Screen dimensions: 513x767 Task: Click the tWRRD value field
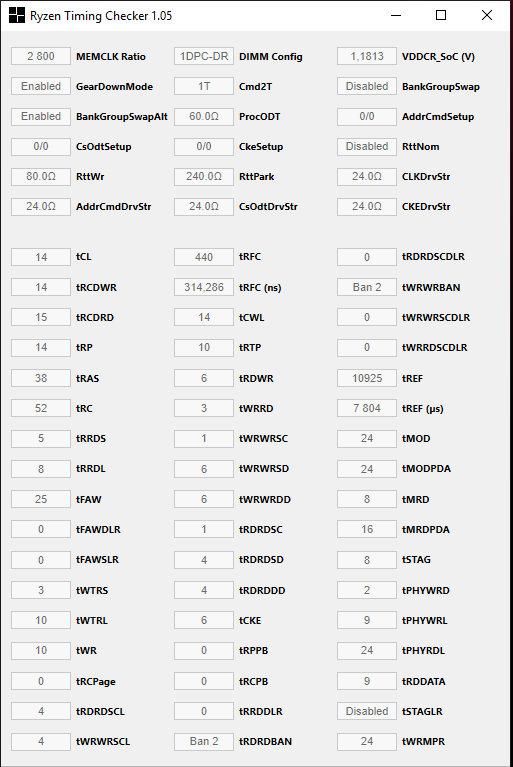pyautogui.click(x=204, y=408)
